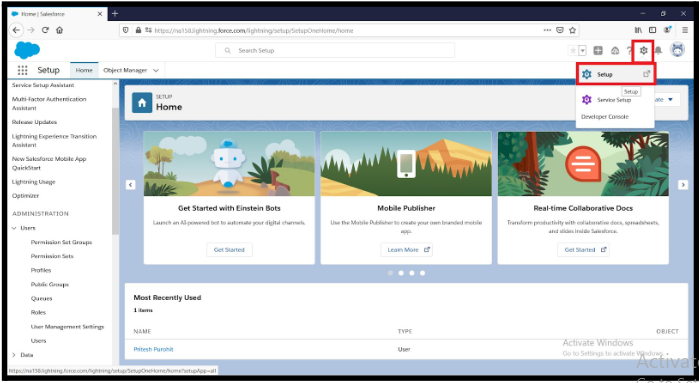The width and height of the screenshot is (699, 383).
Task: Click the Pocket save icon
Action: point(559,30)
